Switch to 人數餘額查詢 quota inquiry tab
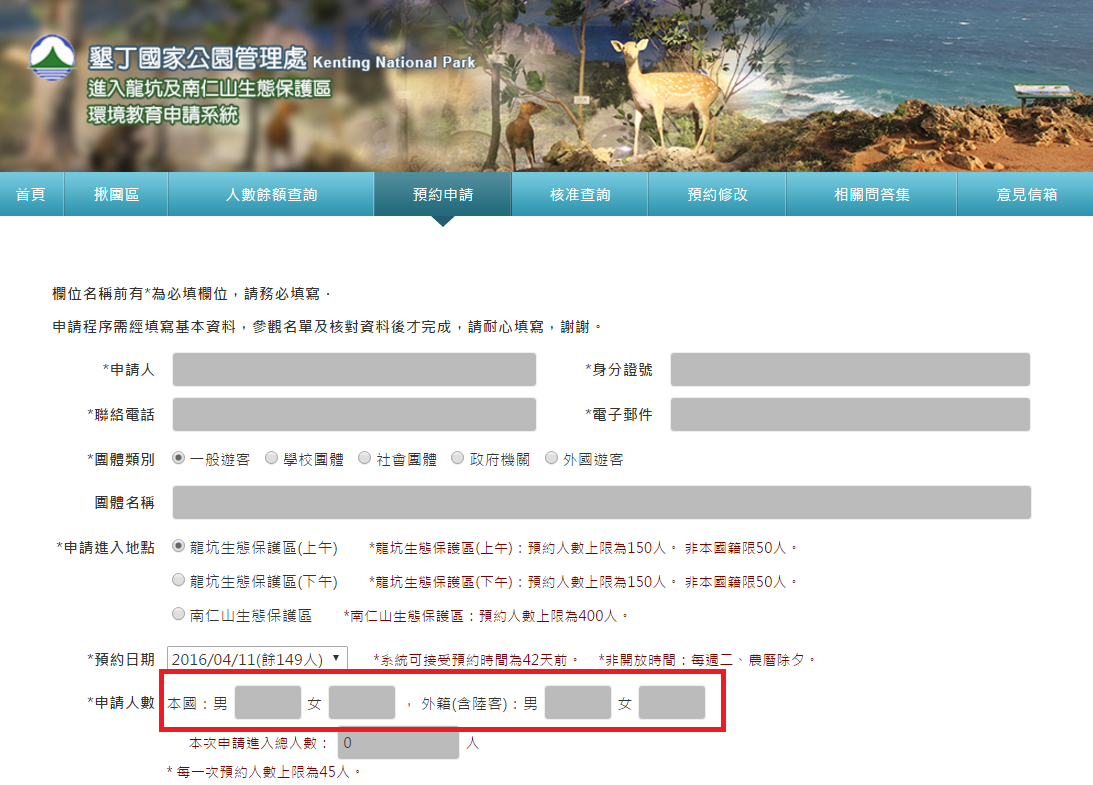The width and height of the screenshot is (1093, 785). pyautogui.click(x=271, y=194)
